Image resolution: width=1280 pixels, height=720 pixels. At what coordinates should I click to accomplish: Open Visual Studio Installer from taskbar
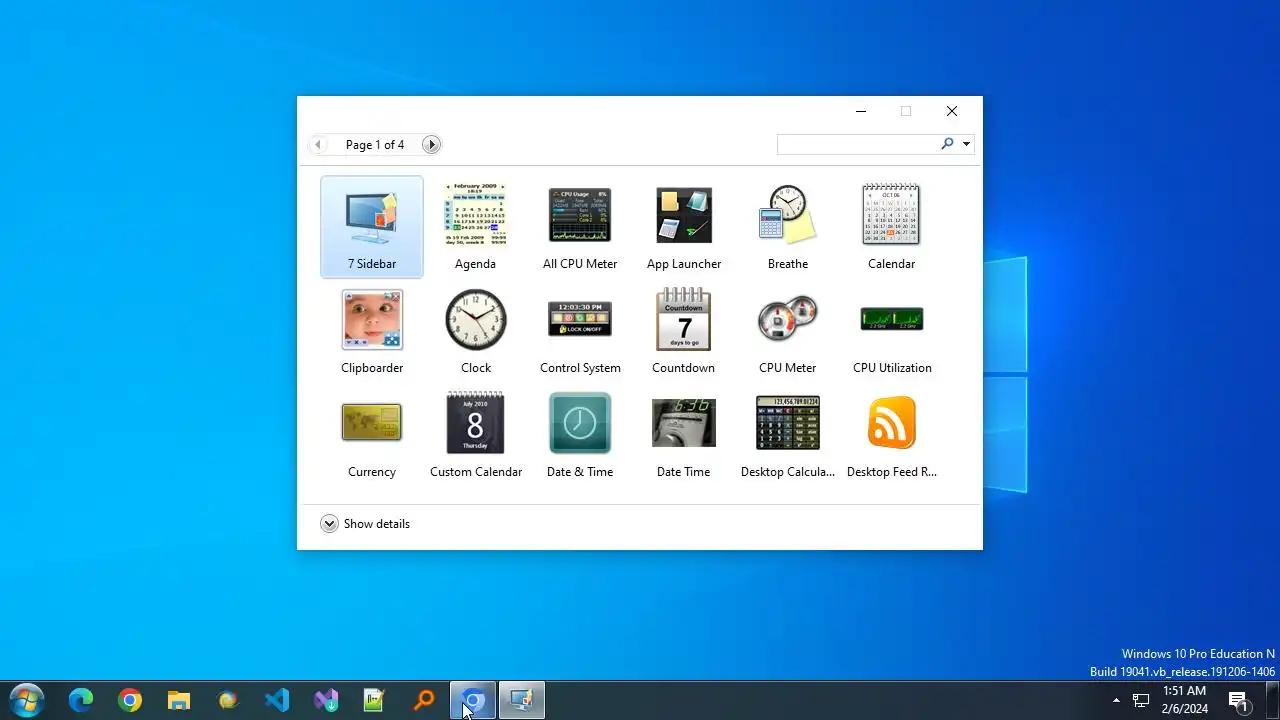[x=326, y=700]
